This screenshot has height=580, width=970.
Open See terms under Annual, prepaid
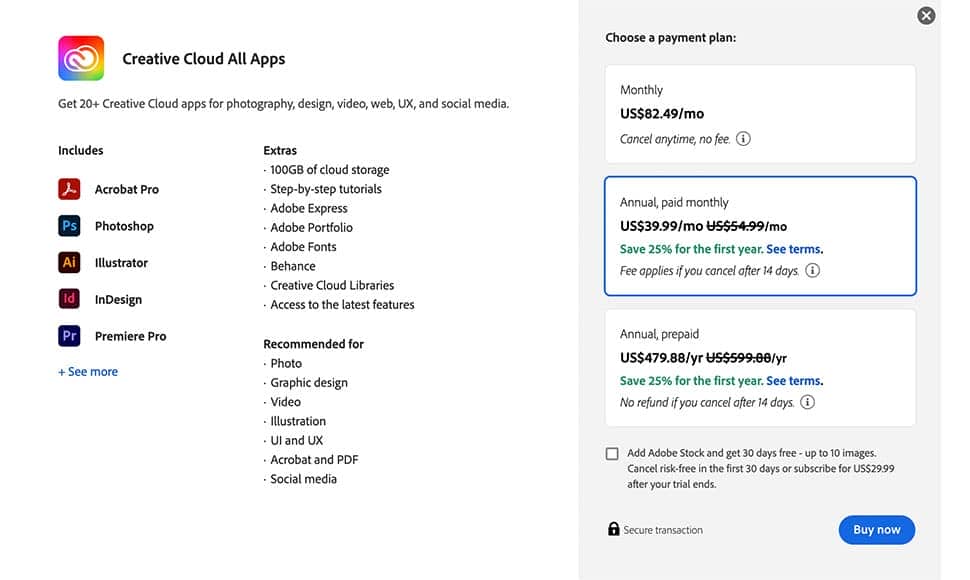[x=794, y=381]
